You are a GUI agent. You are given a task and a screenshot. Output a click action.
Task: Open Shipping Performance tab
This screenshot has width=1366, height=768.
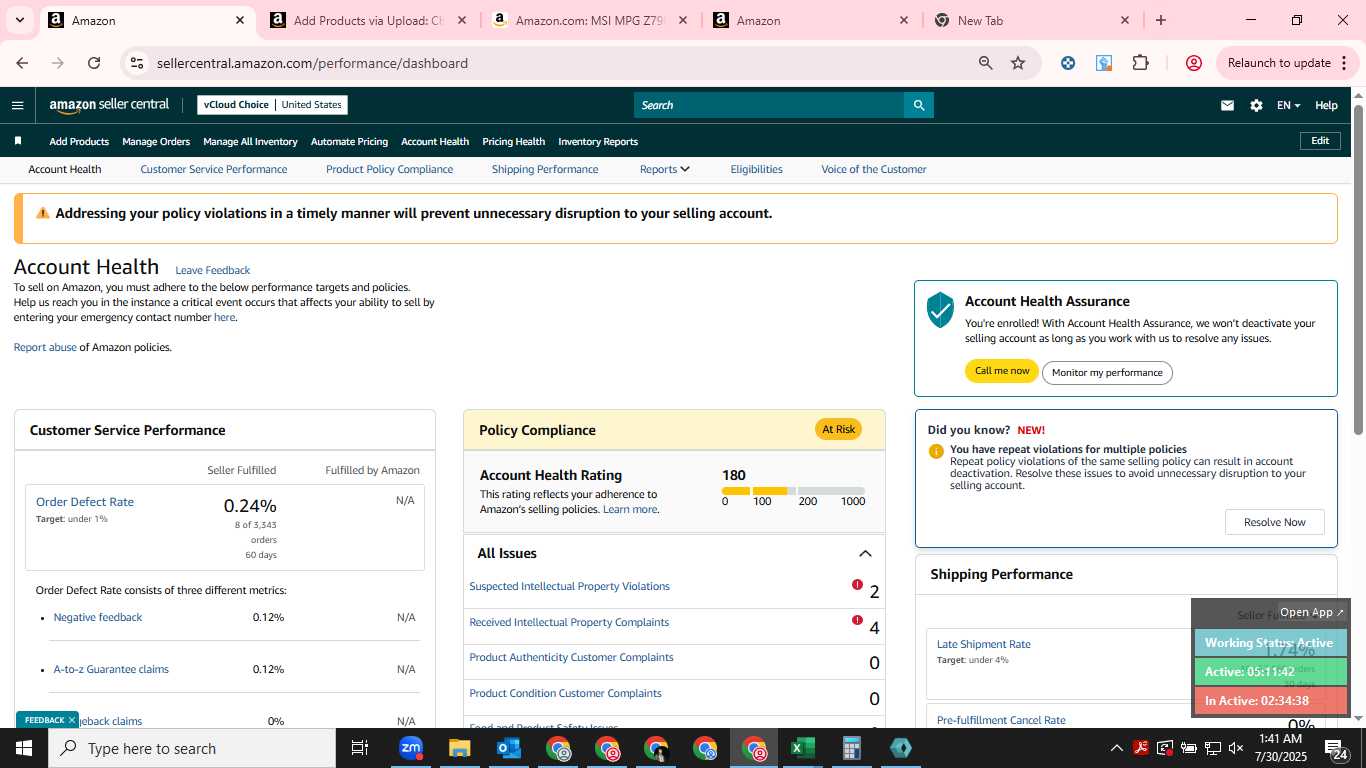(545, 169)
